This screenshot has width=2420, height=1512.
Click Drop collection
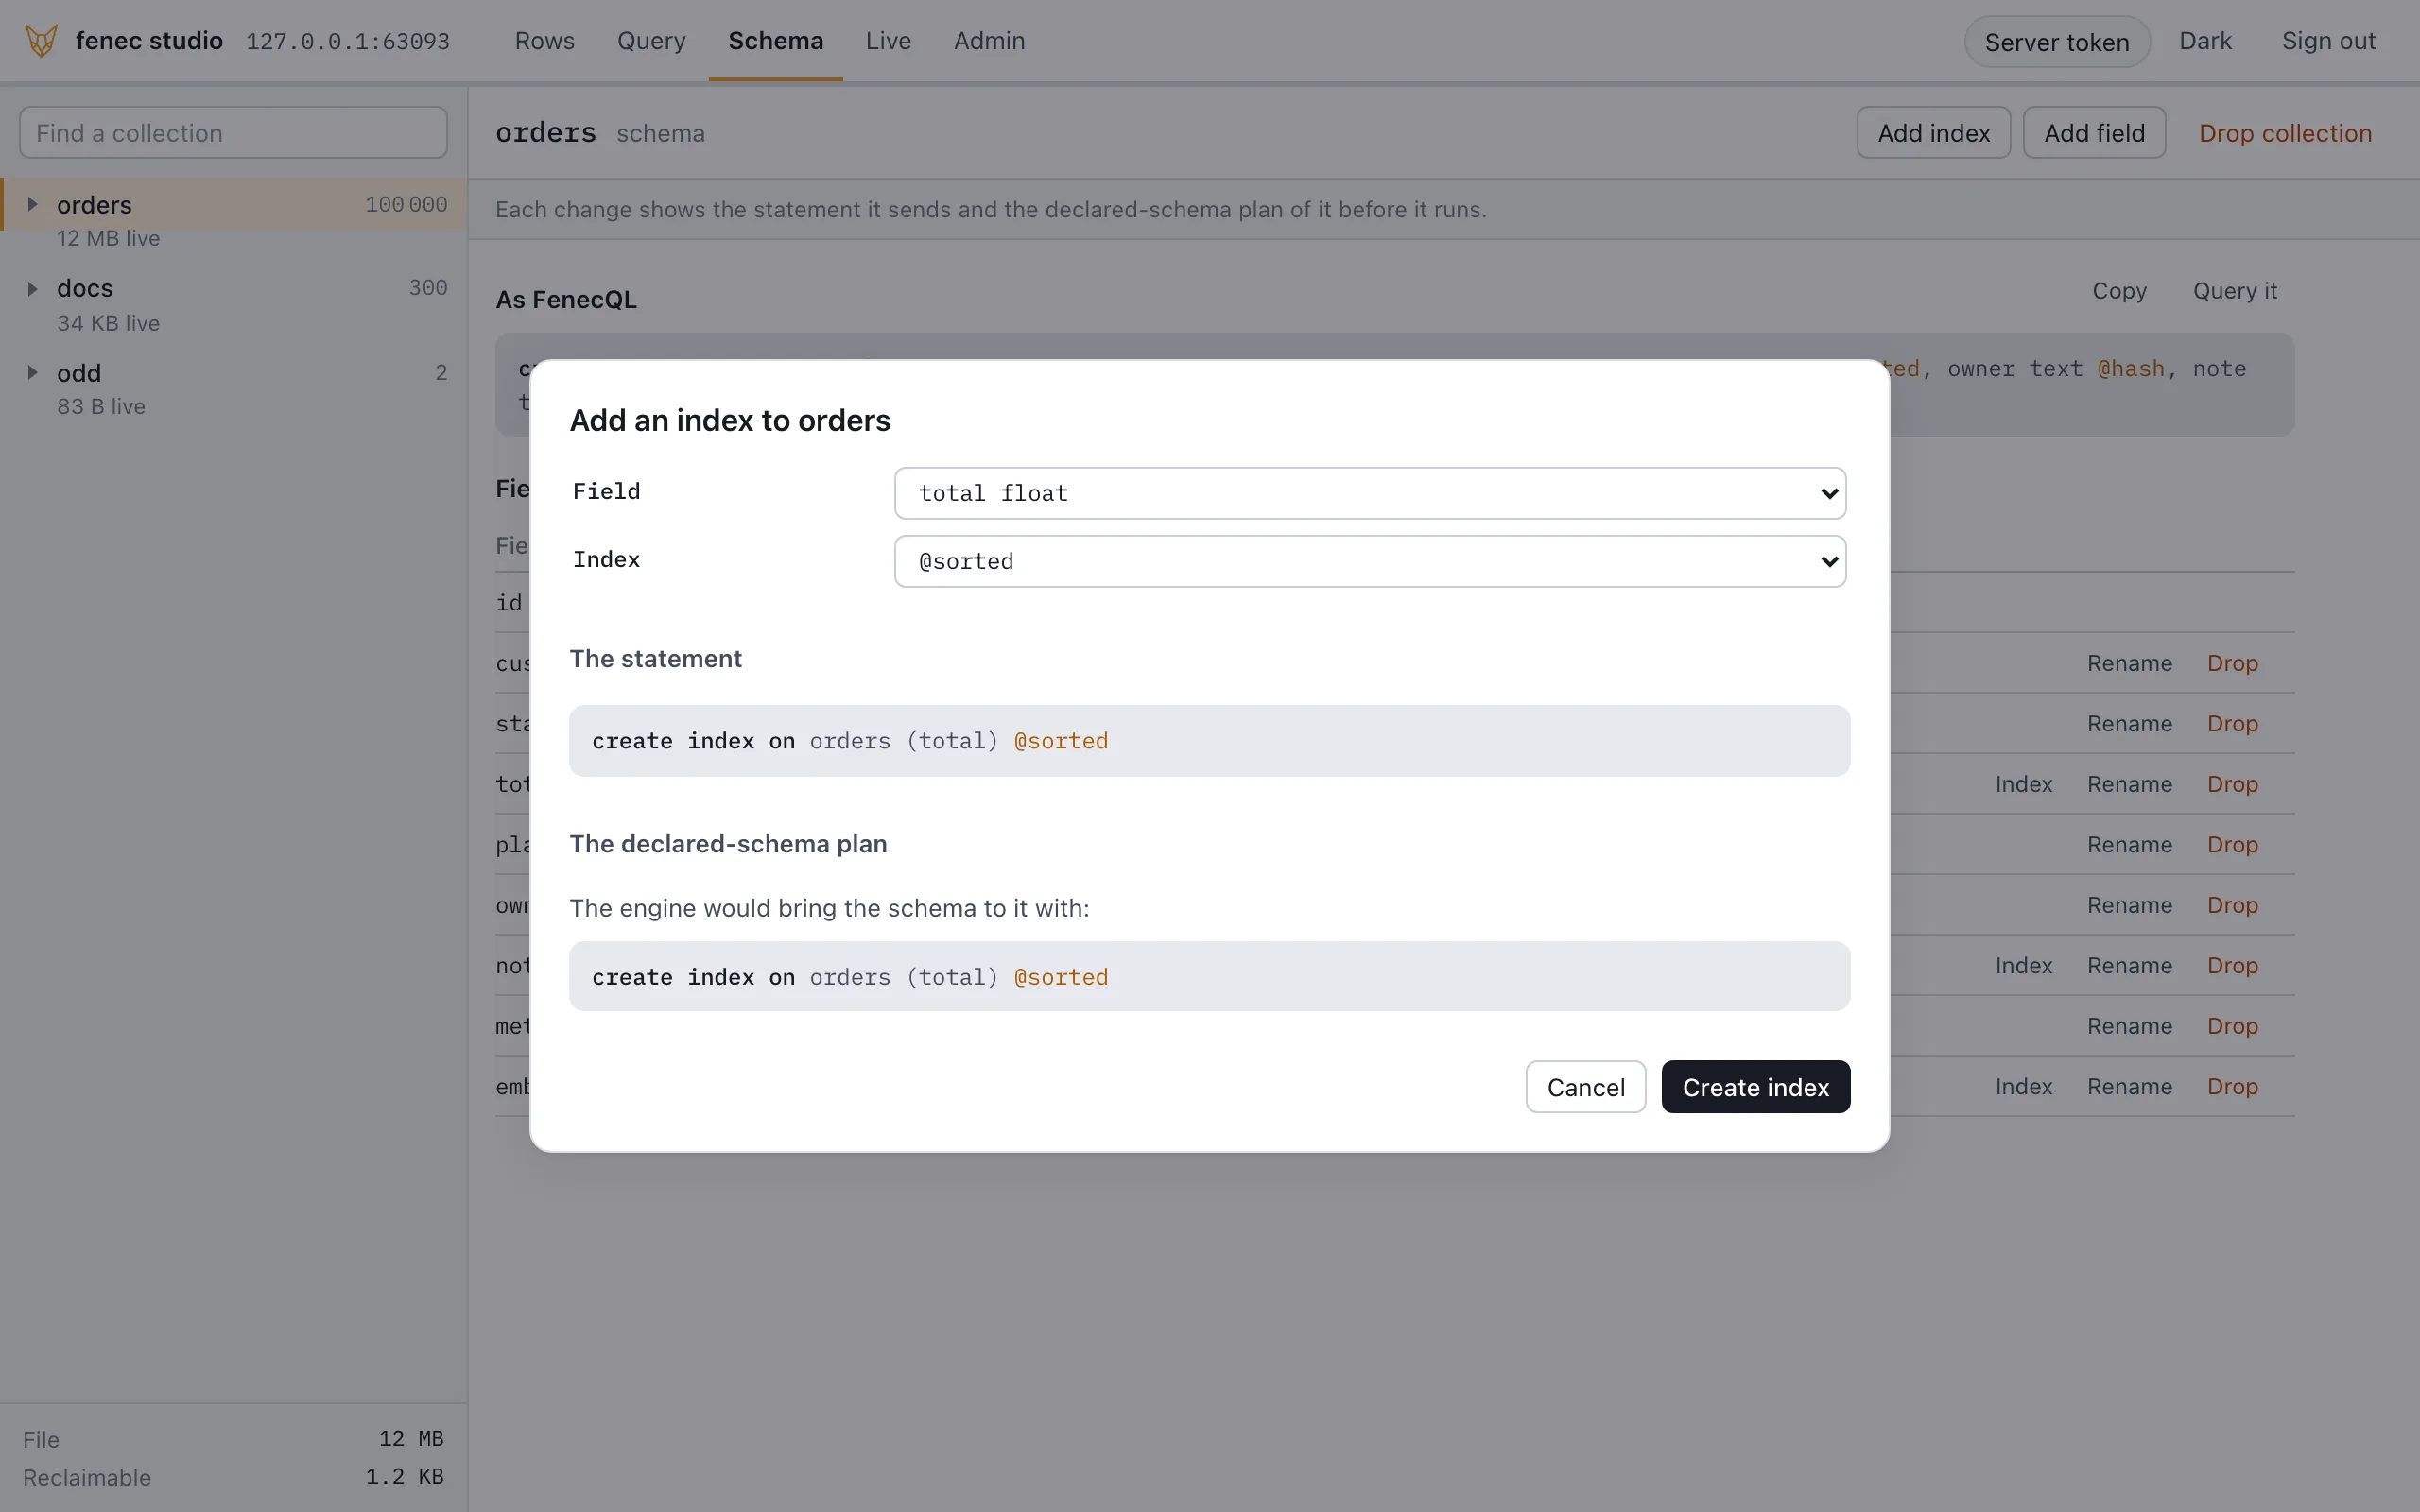point(2285,133)
